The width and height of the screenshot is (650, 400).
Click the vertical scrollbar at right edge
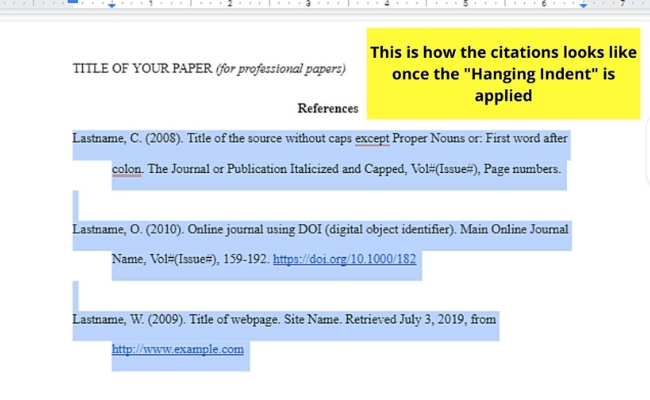[646, 140]
